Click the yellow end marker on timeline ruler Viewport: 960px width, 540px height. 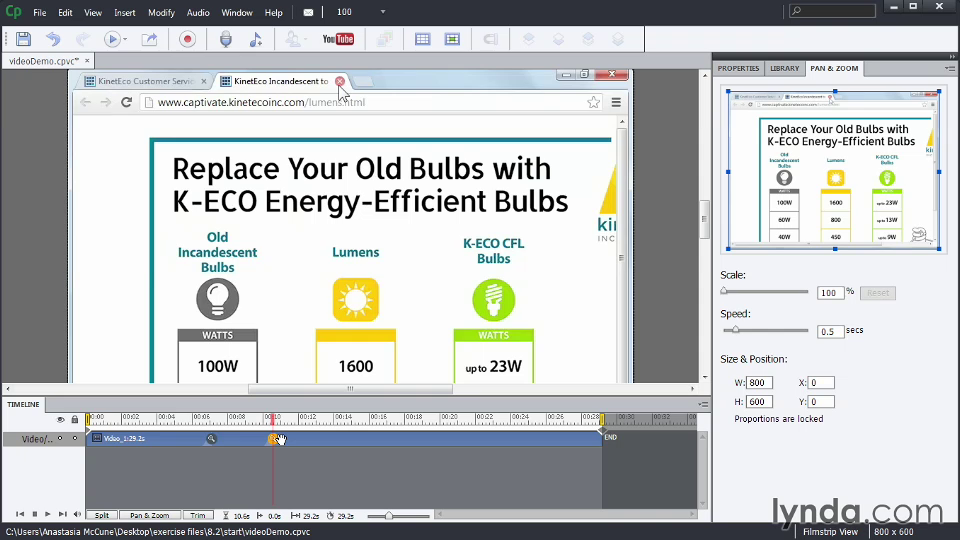[x=602, y=419]
